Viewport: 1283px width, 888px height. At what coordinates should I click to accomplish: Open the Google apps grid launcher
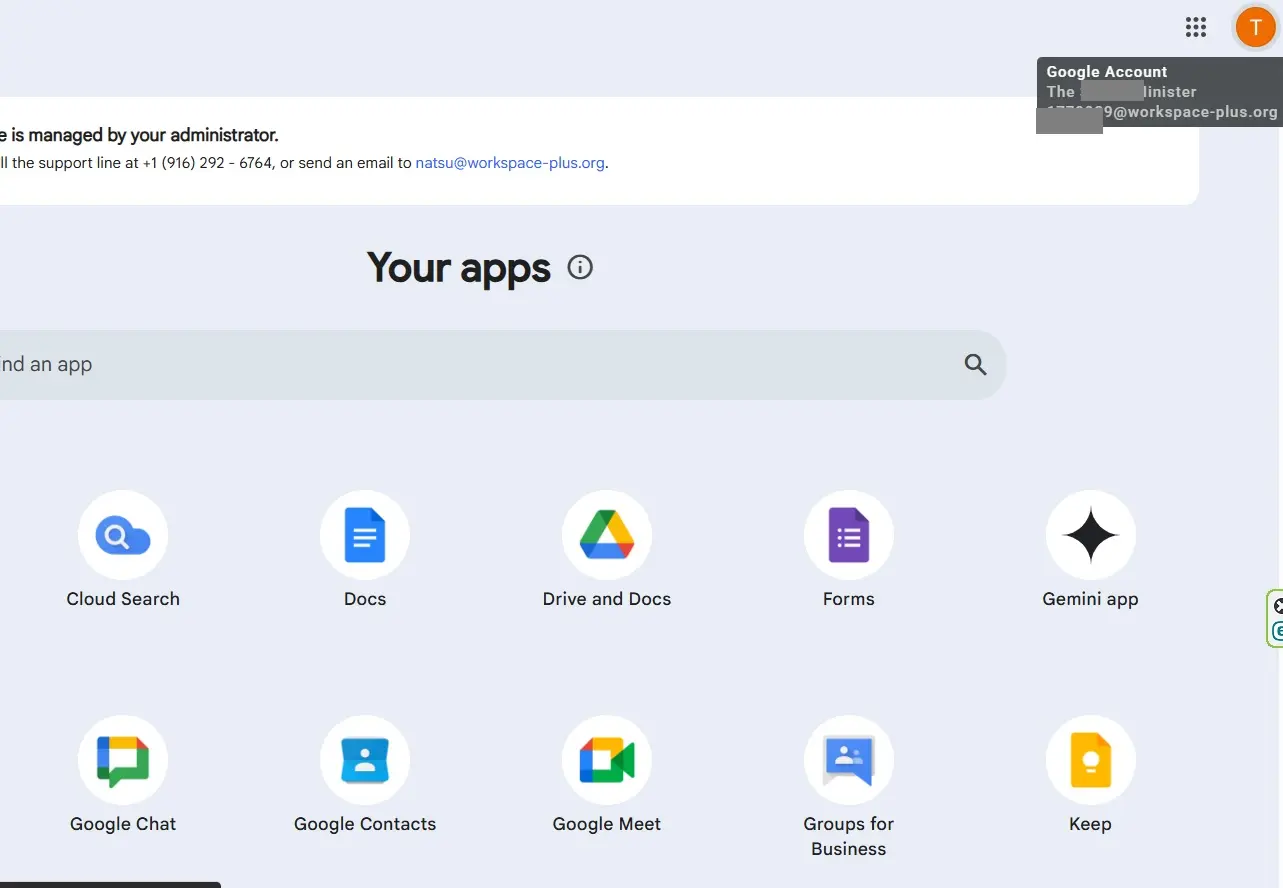pos(1196,27)
